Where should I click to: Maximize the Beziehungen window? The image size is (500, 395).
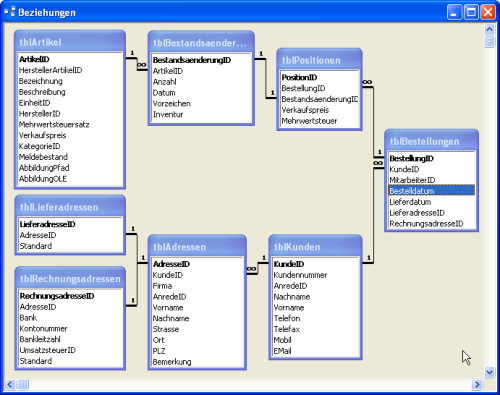coord(471,12)
